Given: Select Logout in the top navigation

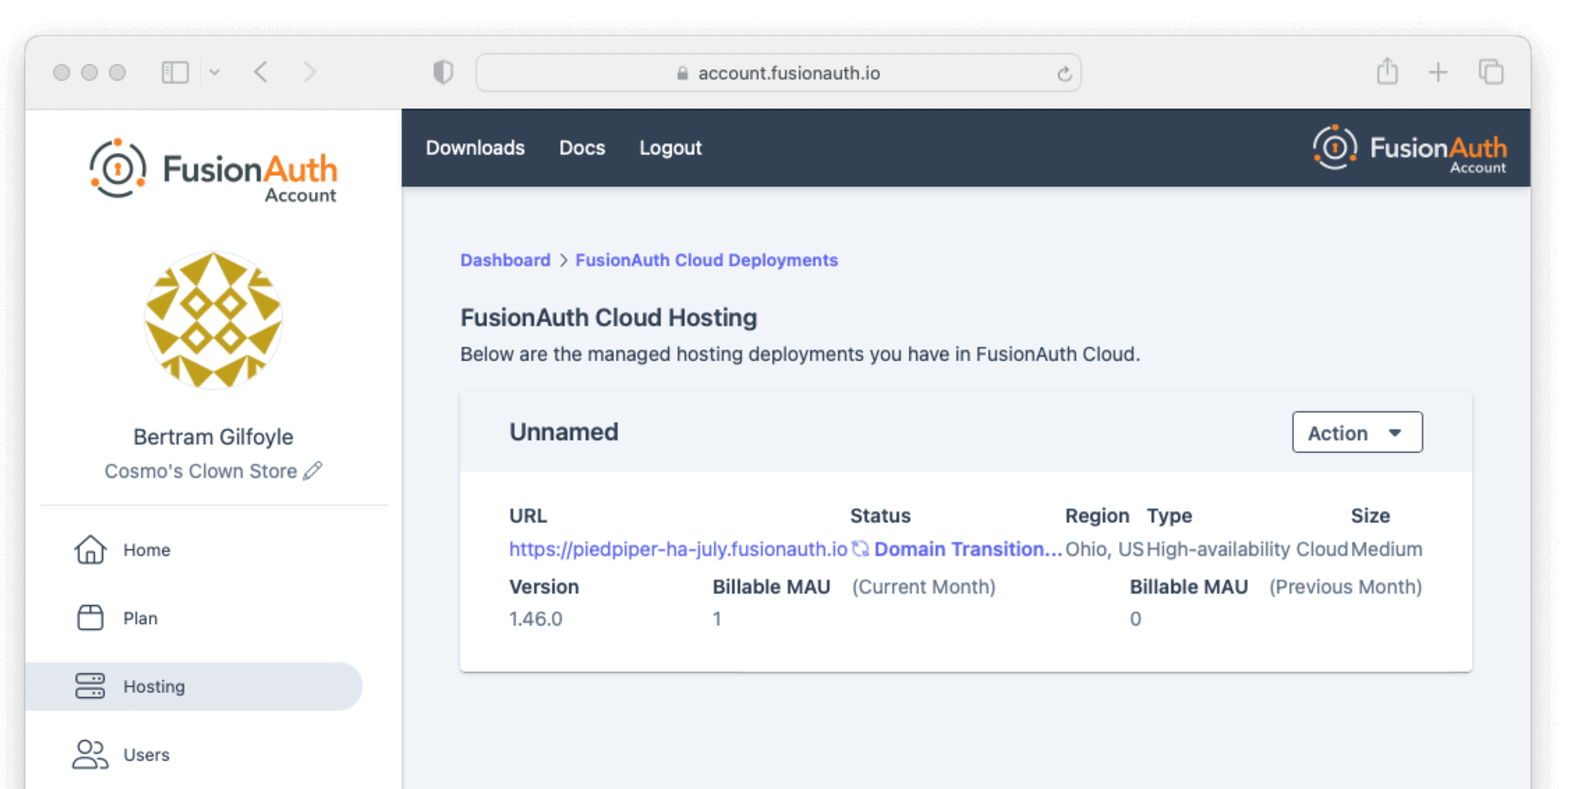Looking at the screenshot, I should click(x=670, y=148).
